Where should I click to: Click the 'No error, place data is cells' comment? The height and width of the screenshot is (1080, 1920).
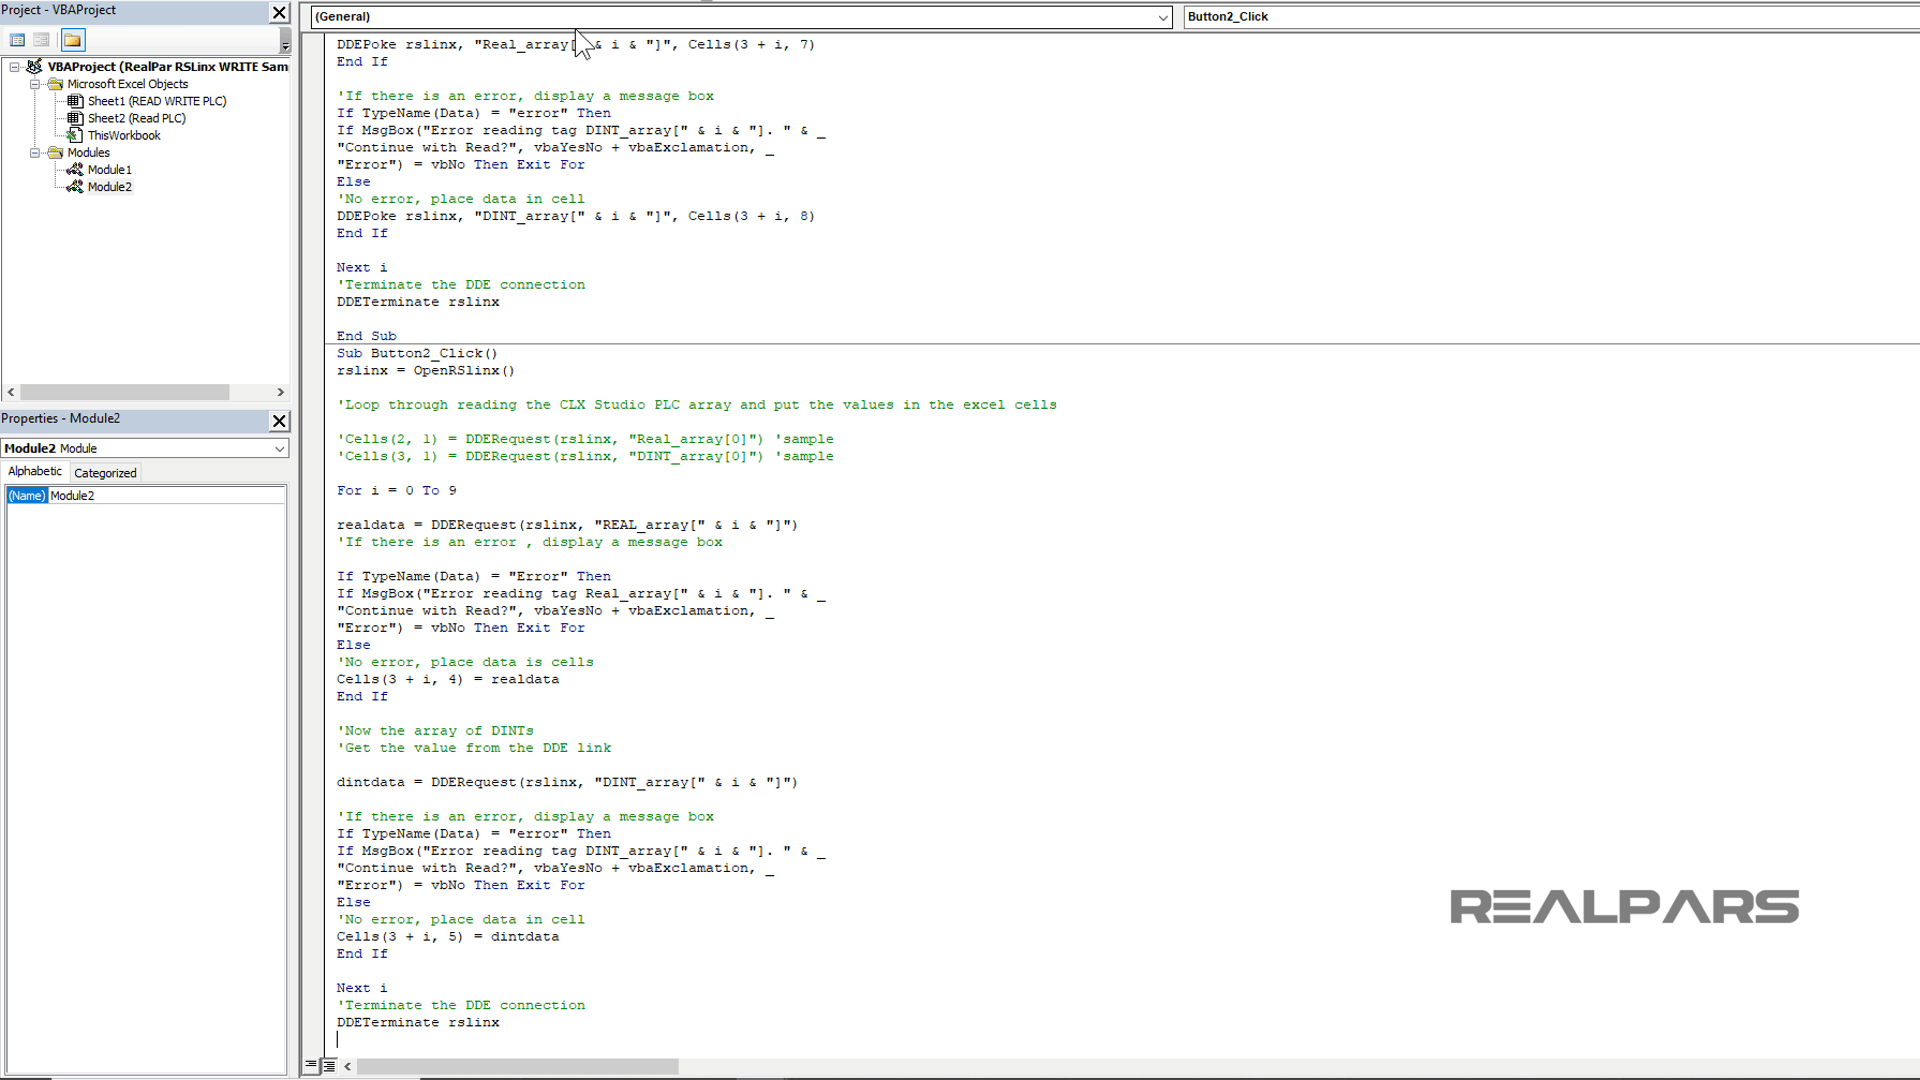click(465, 662)
